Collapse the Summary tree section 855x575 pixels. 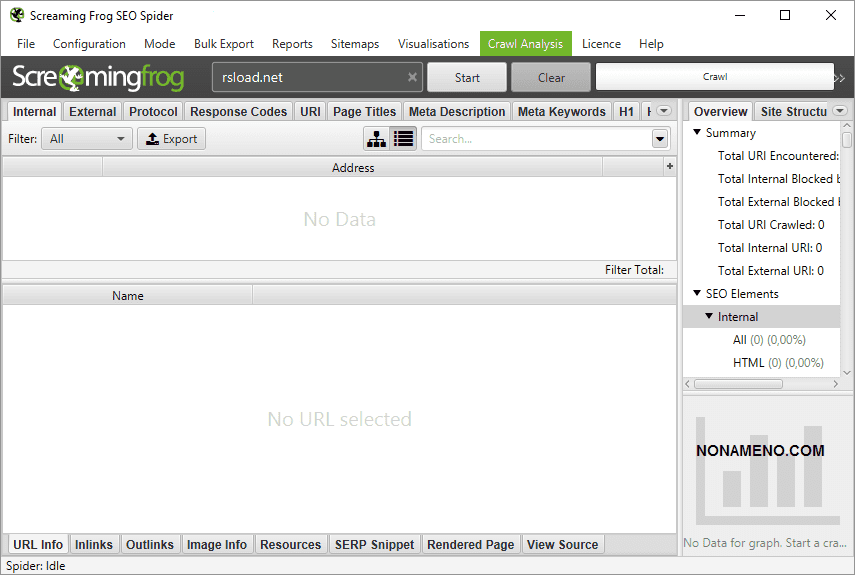[697, 133]
